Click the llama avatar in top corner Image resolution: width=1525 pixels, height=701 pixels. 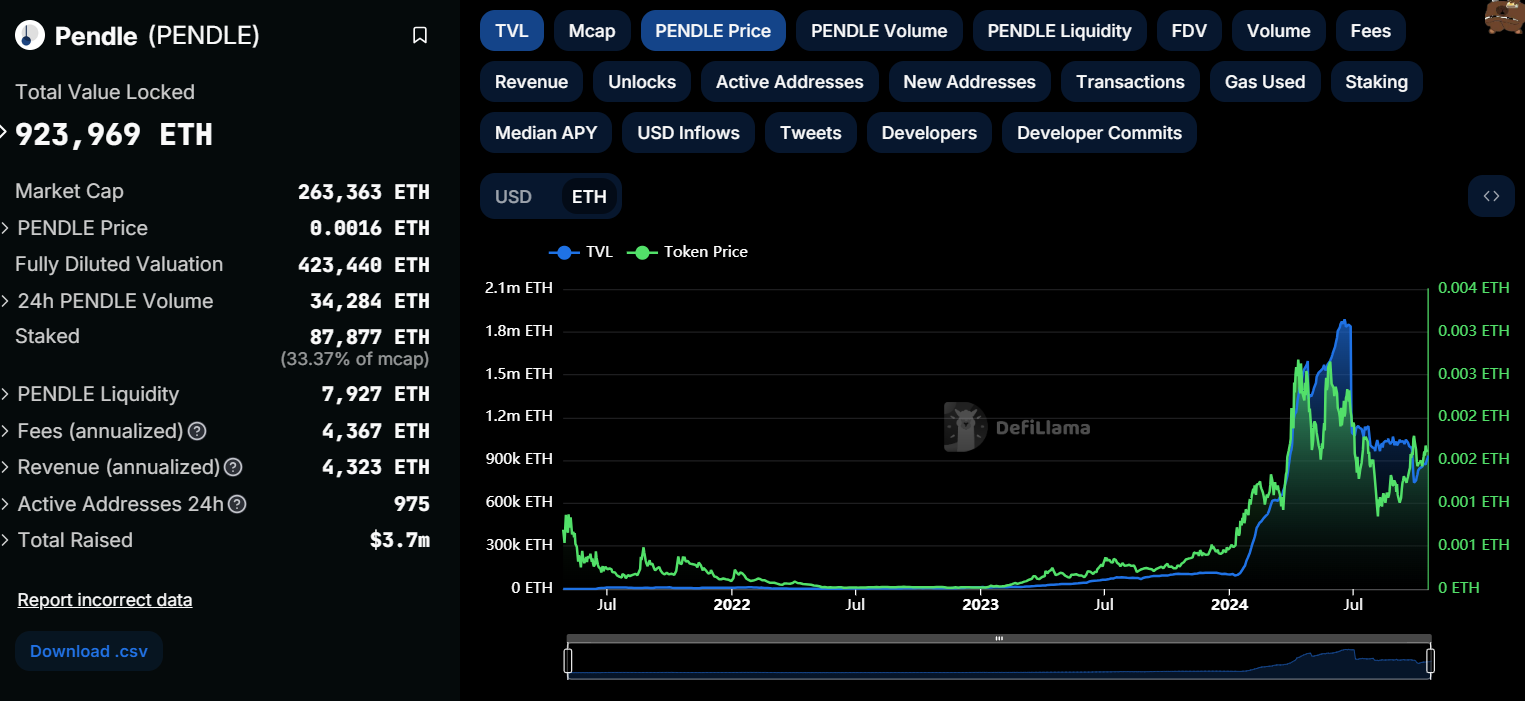[1503, 17]
